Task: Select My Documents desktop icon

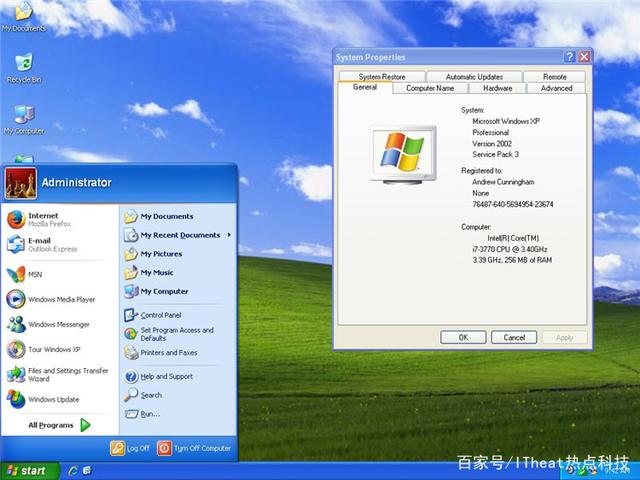Action: [x=24, y=17]
